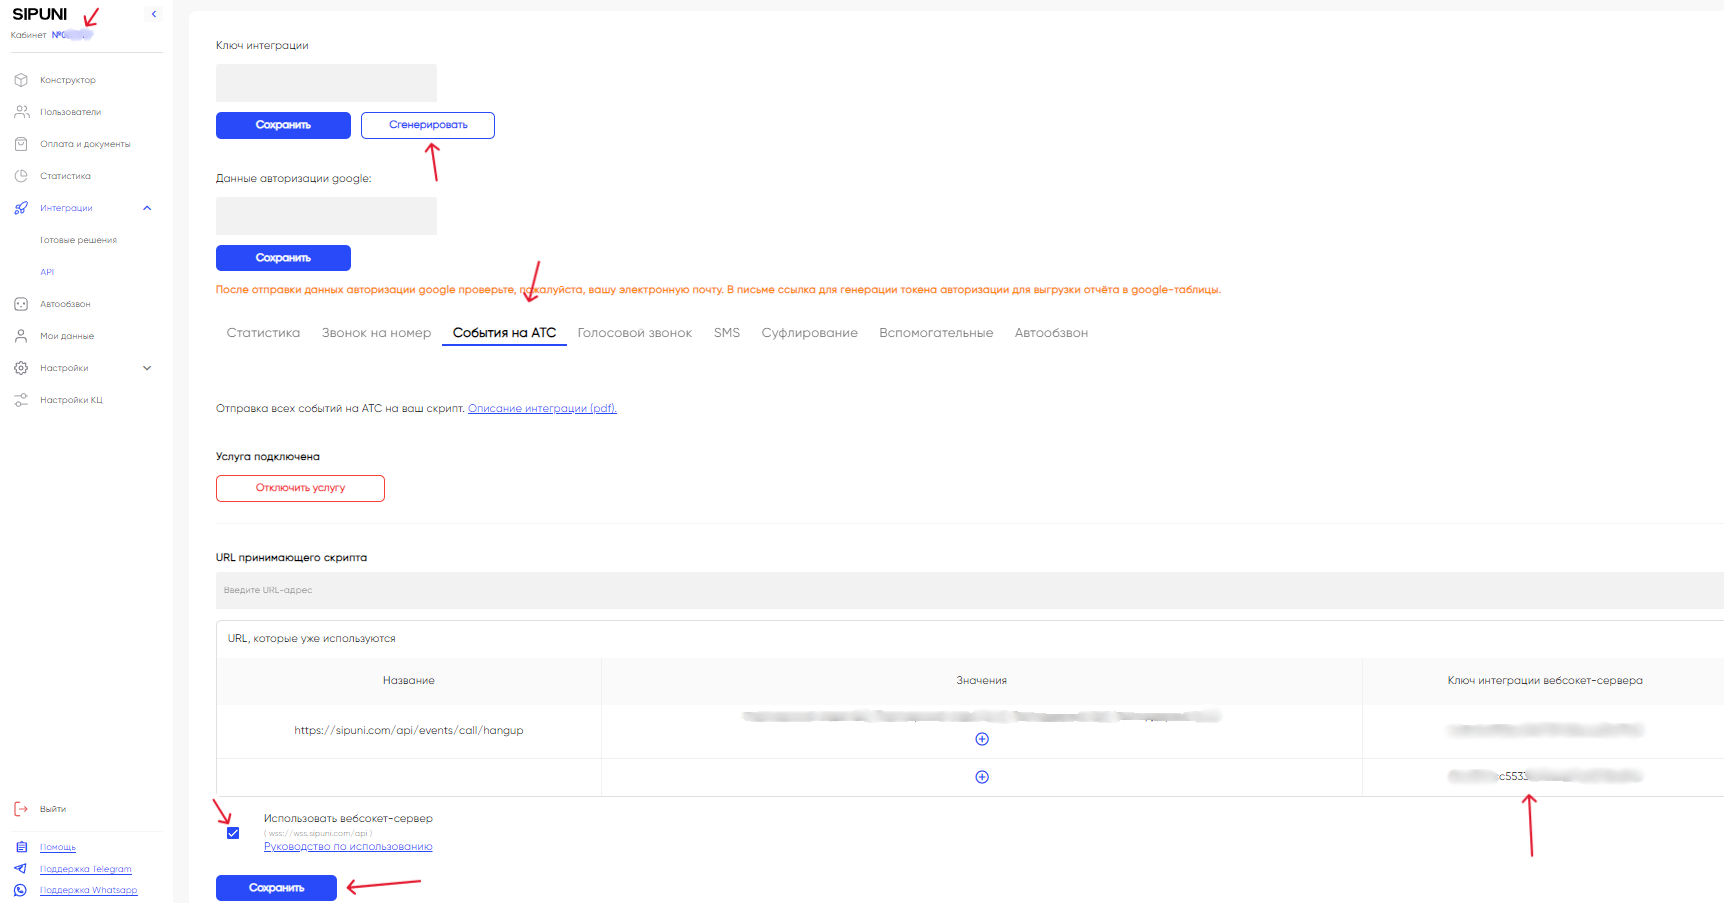Select the Автообзвон tab

(1051, 333)
